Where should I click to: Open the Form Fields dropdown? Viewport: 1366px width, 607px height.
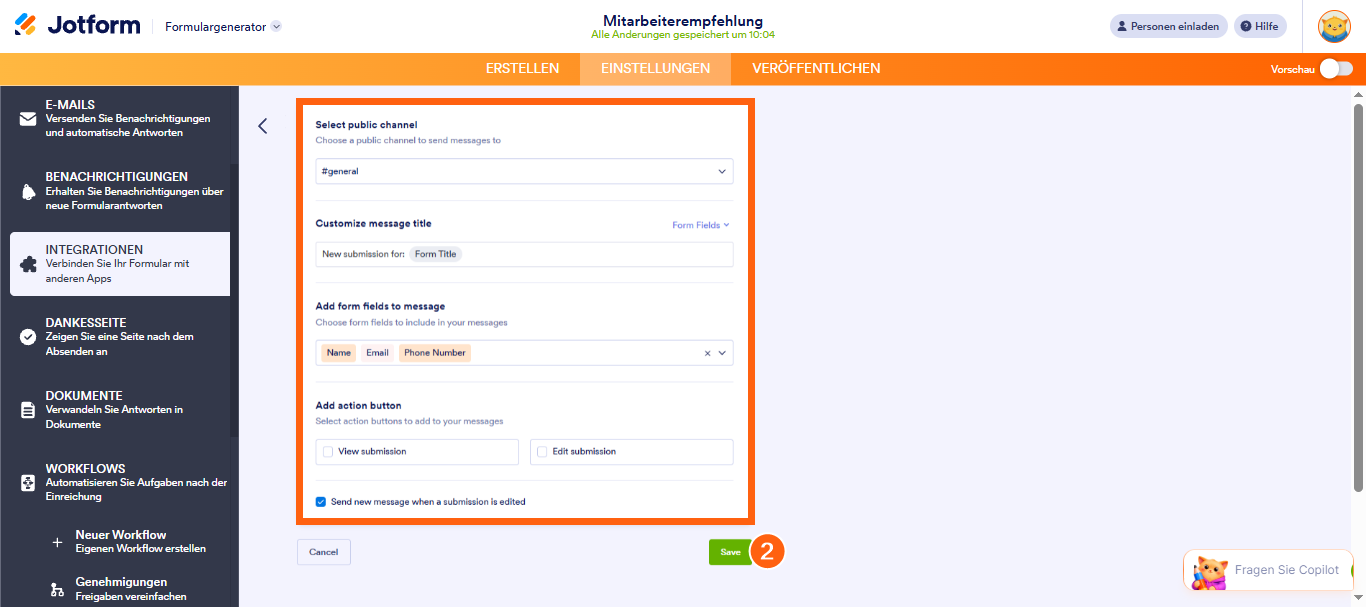coord(701,225)
